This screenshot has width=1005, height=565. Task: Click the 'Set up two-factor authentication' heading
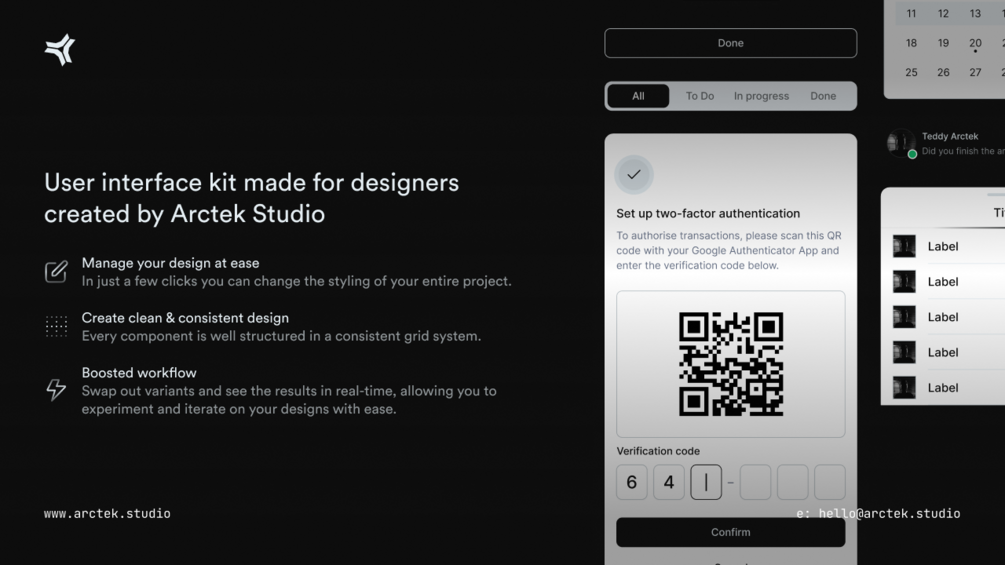coord(708,213)
